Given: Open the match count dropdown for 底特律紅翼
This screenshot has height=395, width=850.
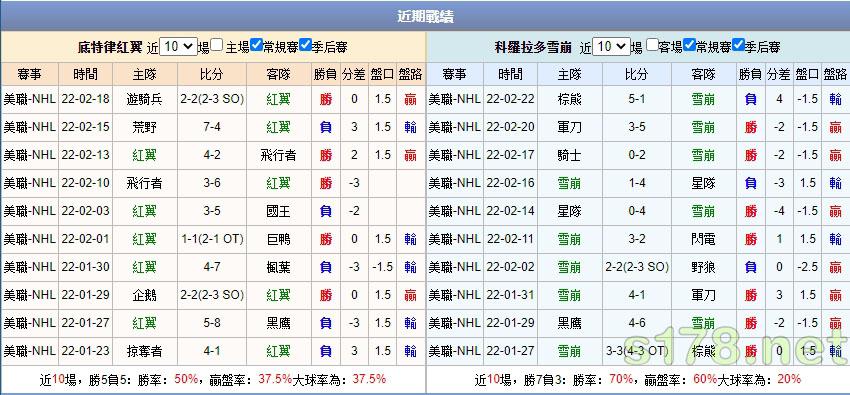Looking at the screenshot, I should (x=179, y=47).
